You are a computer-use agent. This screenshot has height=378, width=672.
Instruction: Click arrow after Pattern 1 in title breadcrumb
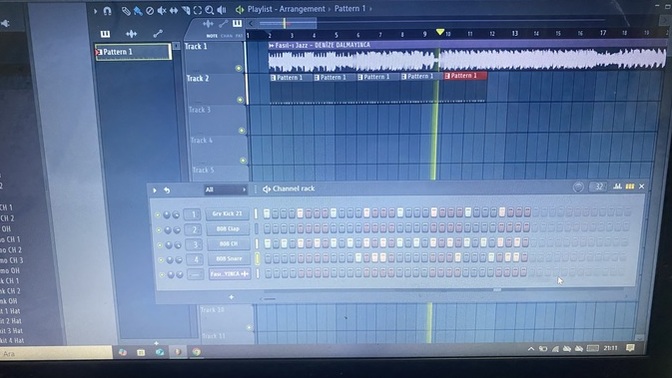371,8
